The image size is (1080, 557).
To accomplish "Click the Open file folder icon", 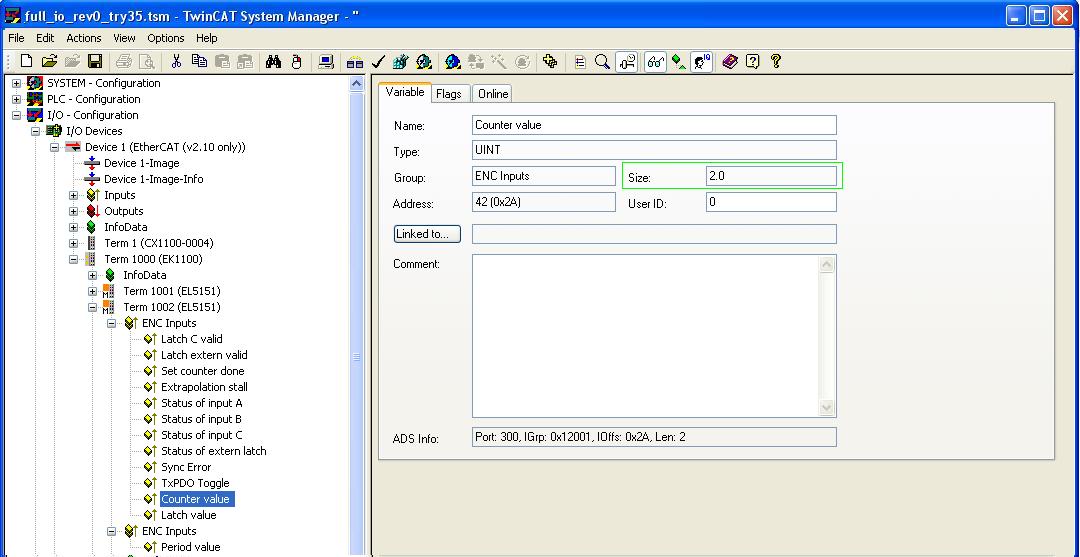I will pyautogui.click(x=49, y=61).
